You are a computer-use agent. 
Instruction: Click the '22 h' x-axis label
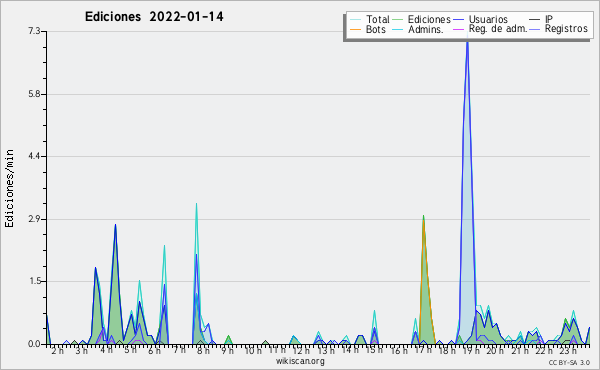coord(544,351)
